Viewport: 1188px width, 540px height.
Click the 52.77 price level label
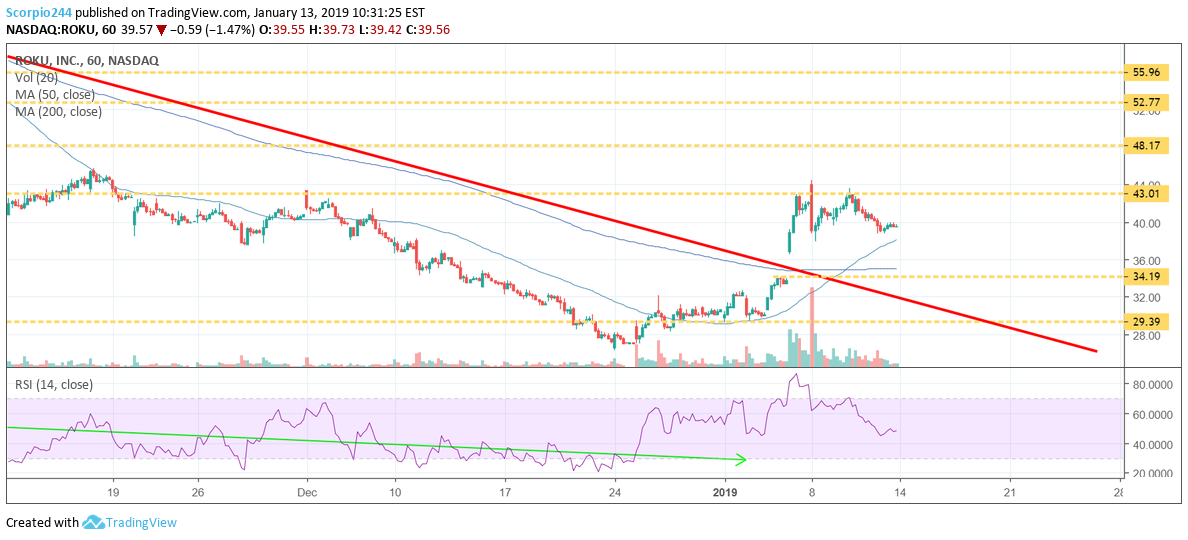pos(1147,102)
